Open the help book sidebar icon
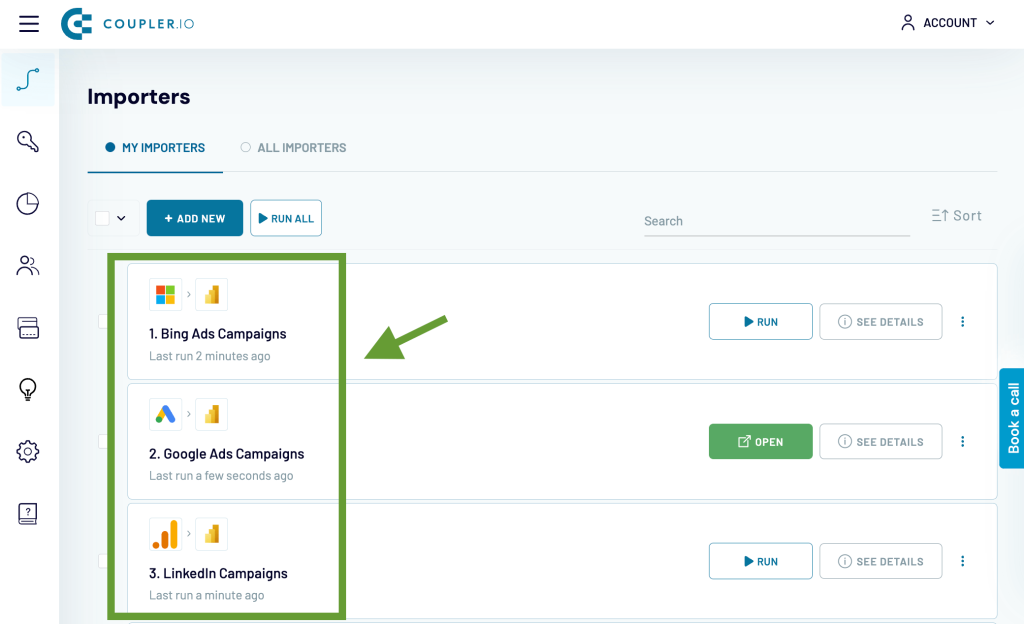 click(27, 514)
